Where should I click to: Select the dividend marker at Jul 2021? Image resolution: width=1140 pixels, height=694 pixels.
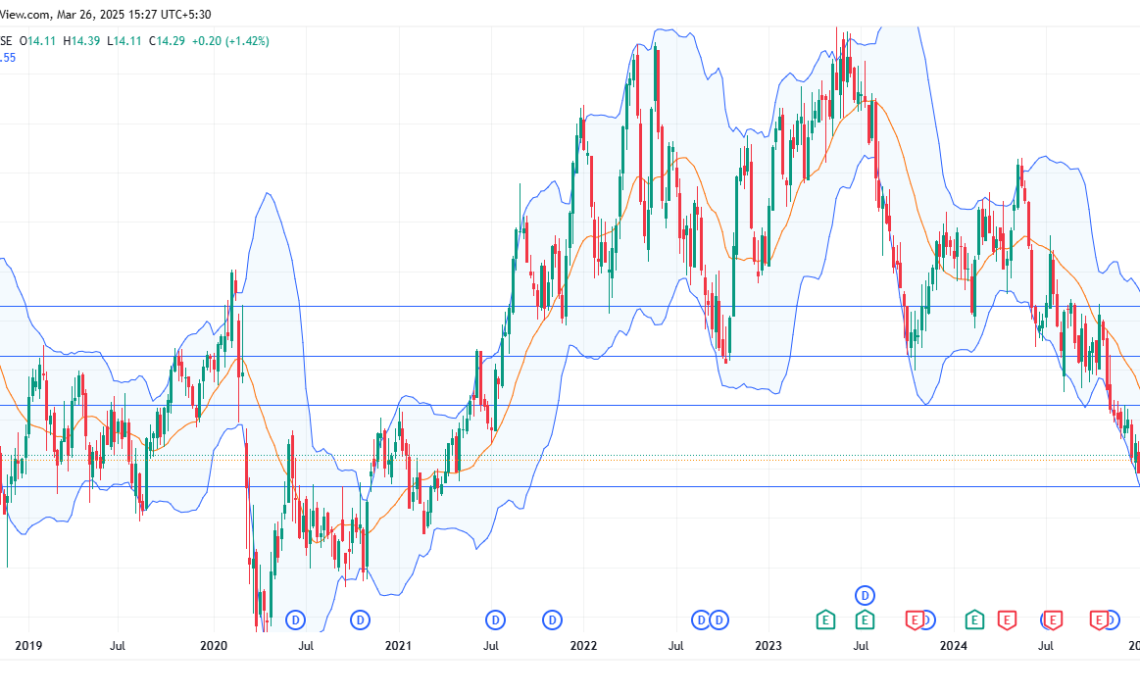[494, 620]
